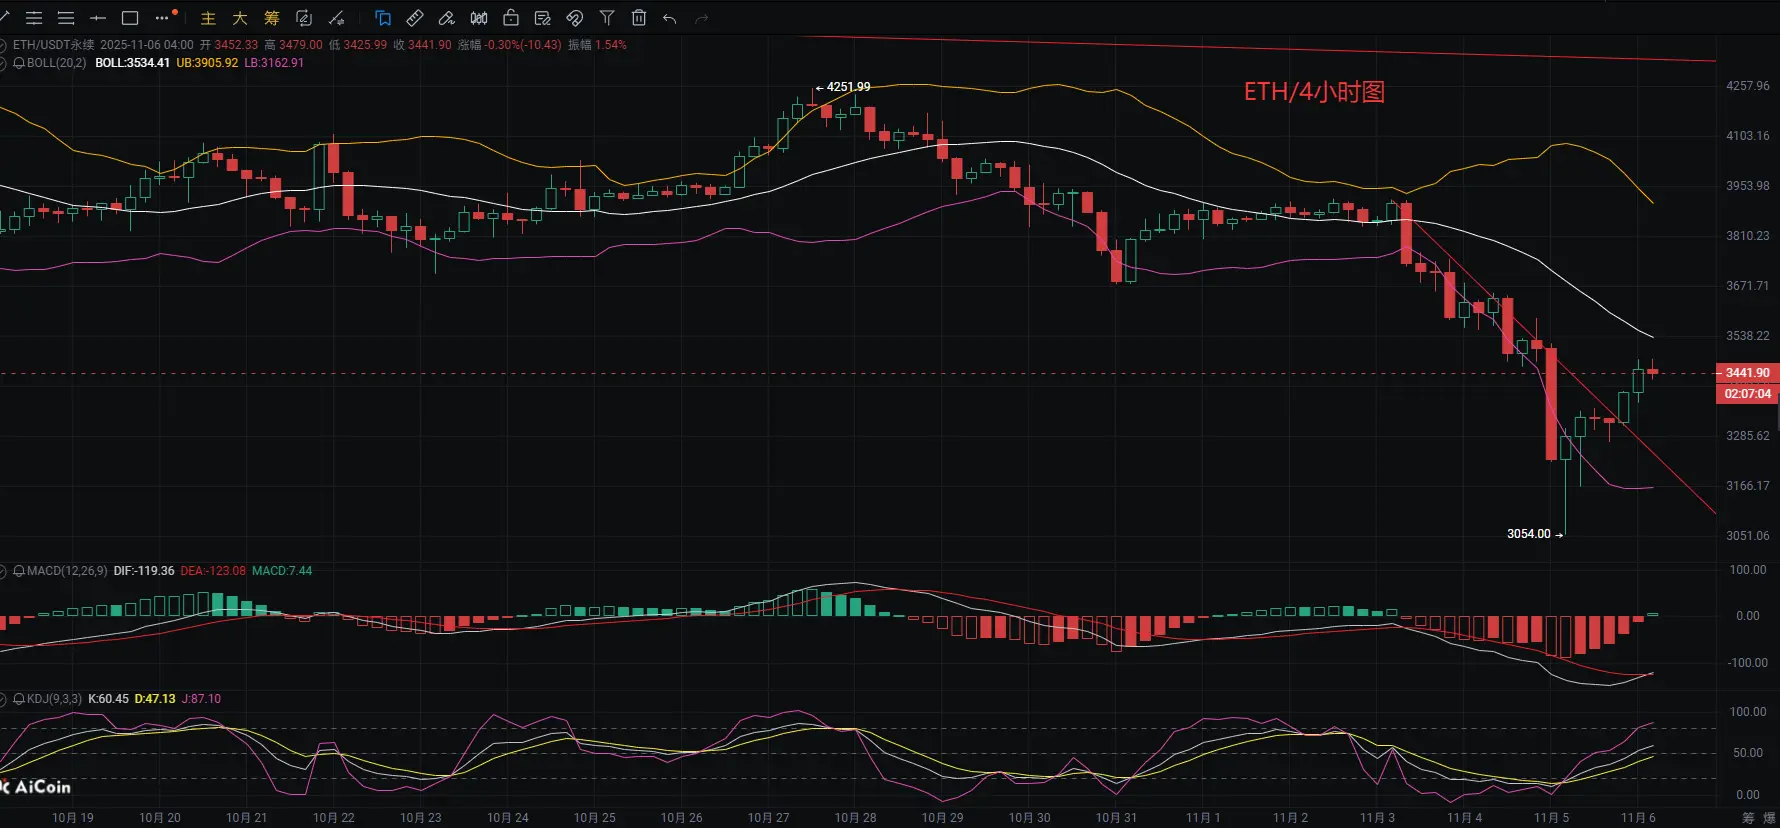Click the blue bookmark drawings icon
The image size is (1780, 828).
coord(383,18)
